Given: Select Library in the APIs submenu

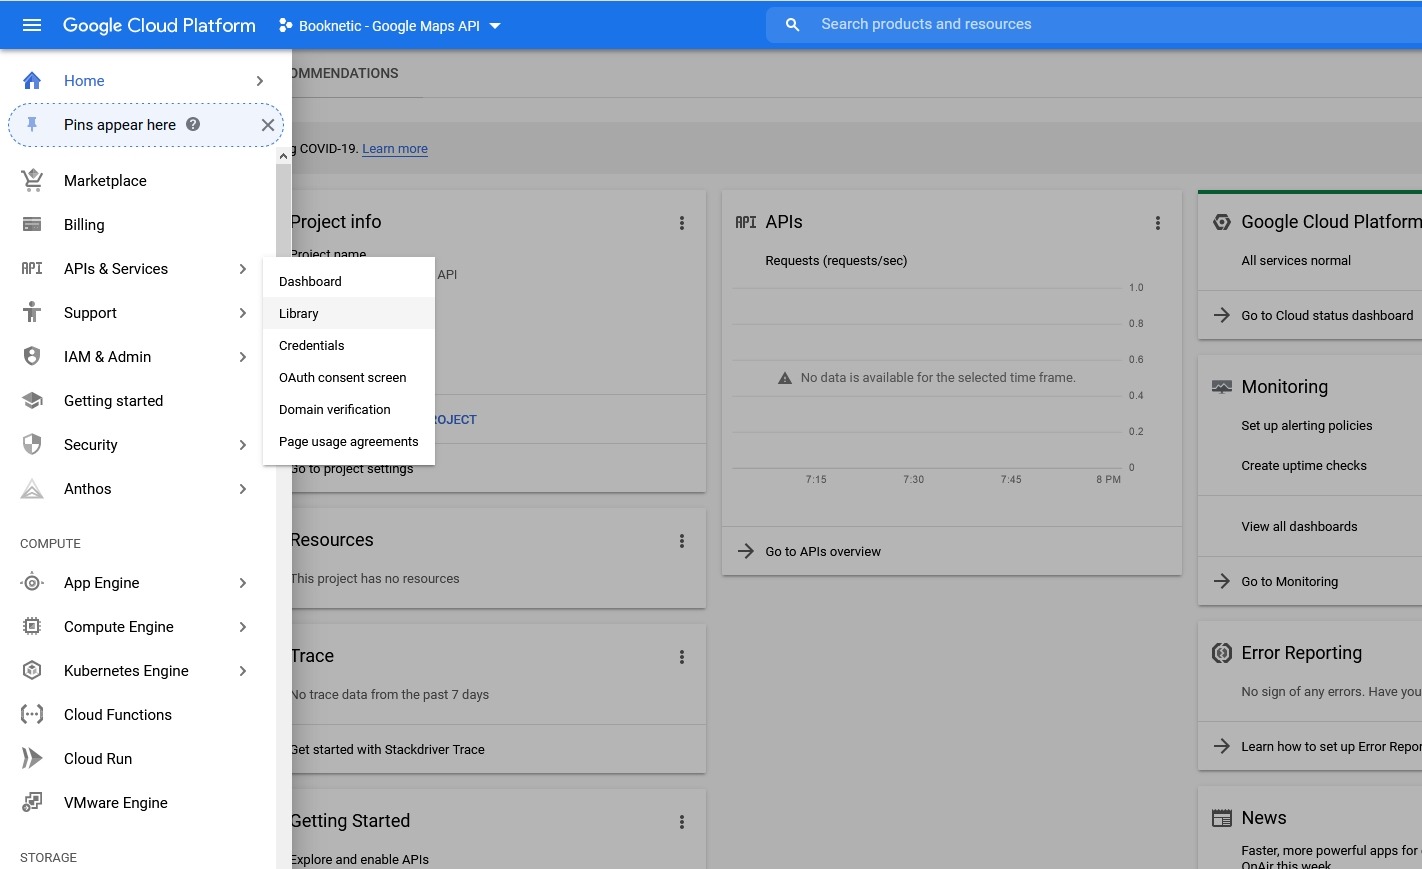Looking at the screenshot, I should point(349,313).
